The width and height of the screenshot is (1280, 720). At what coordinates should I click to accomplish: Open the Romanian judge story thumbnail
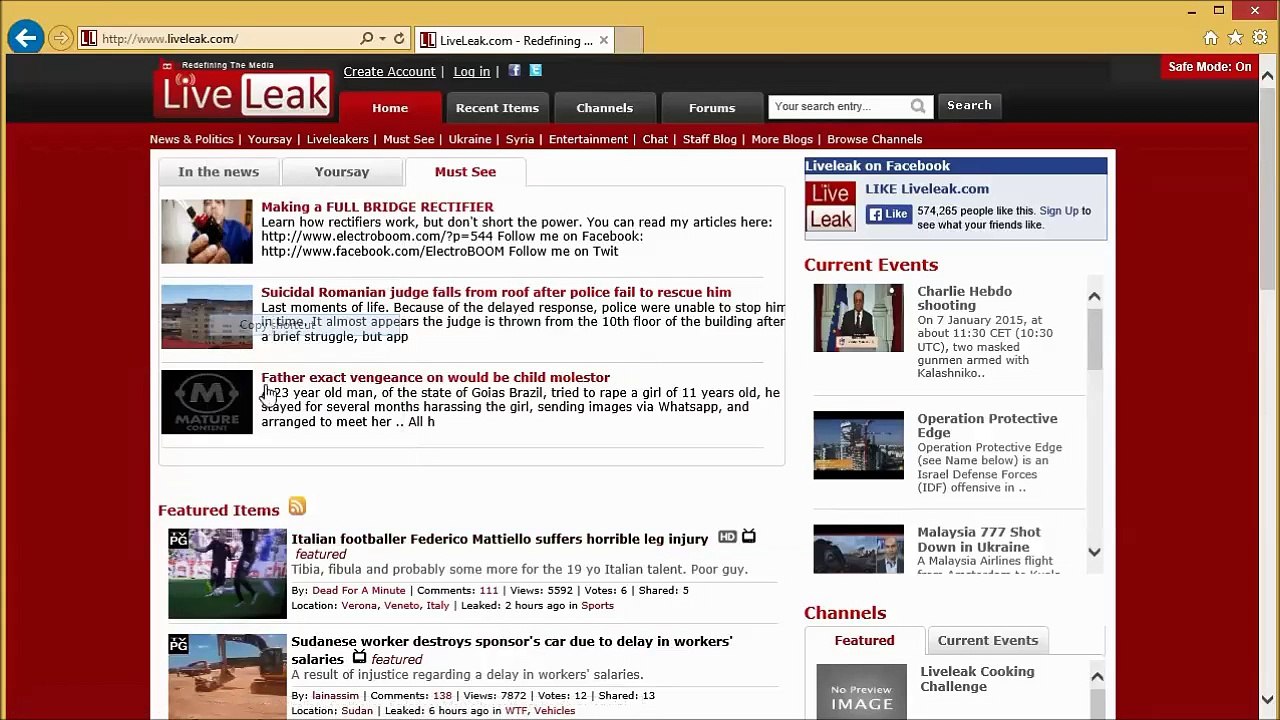coord(207,317)
